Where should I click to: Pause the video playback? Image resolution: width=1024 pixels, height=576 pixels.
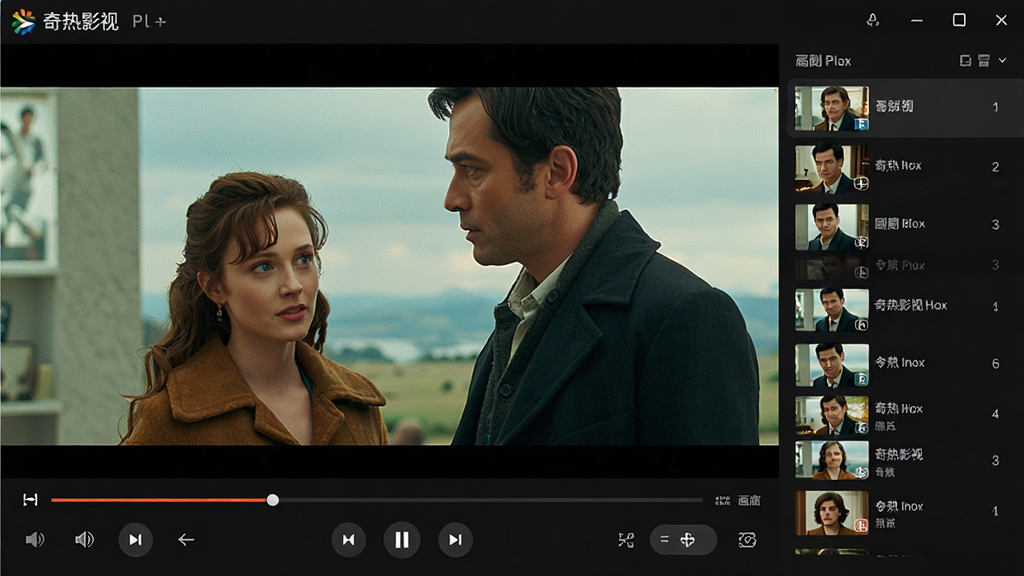402,539
